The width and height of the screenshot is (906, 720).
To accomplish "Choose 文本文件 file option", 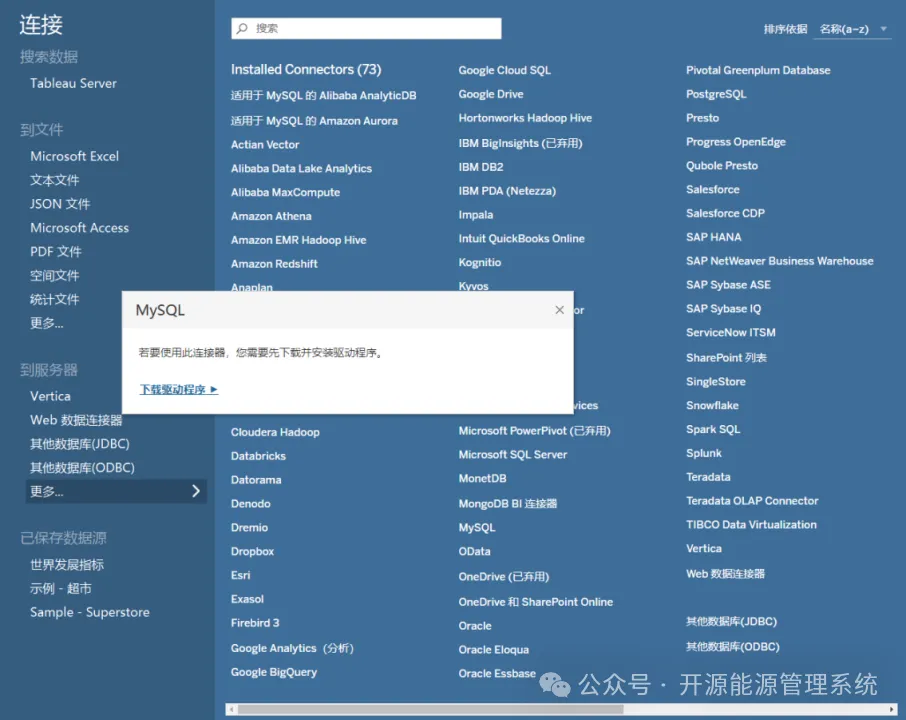I will pyautogui.click(x=54, y=180).
